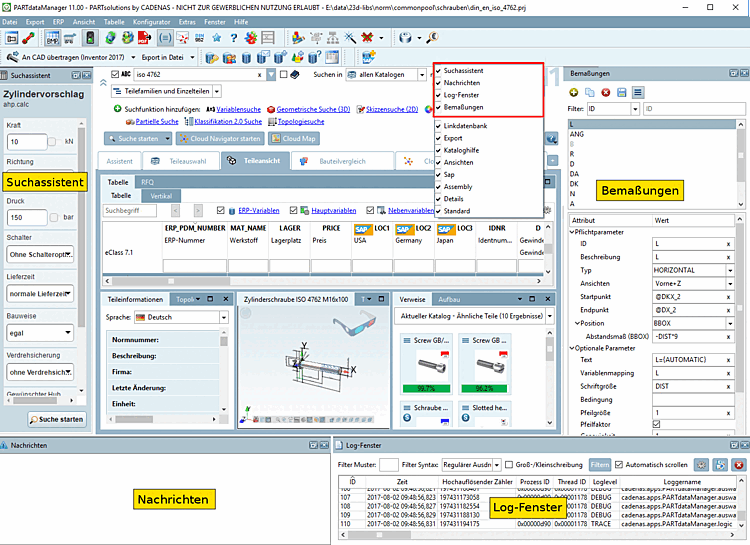The width and height of the screenshot is (750, 545).
Task: Click the BMP preview toolbar icon
Action: (53, 37)
